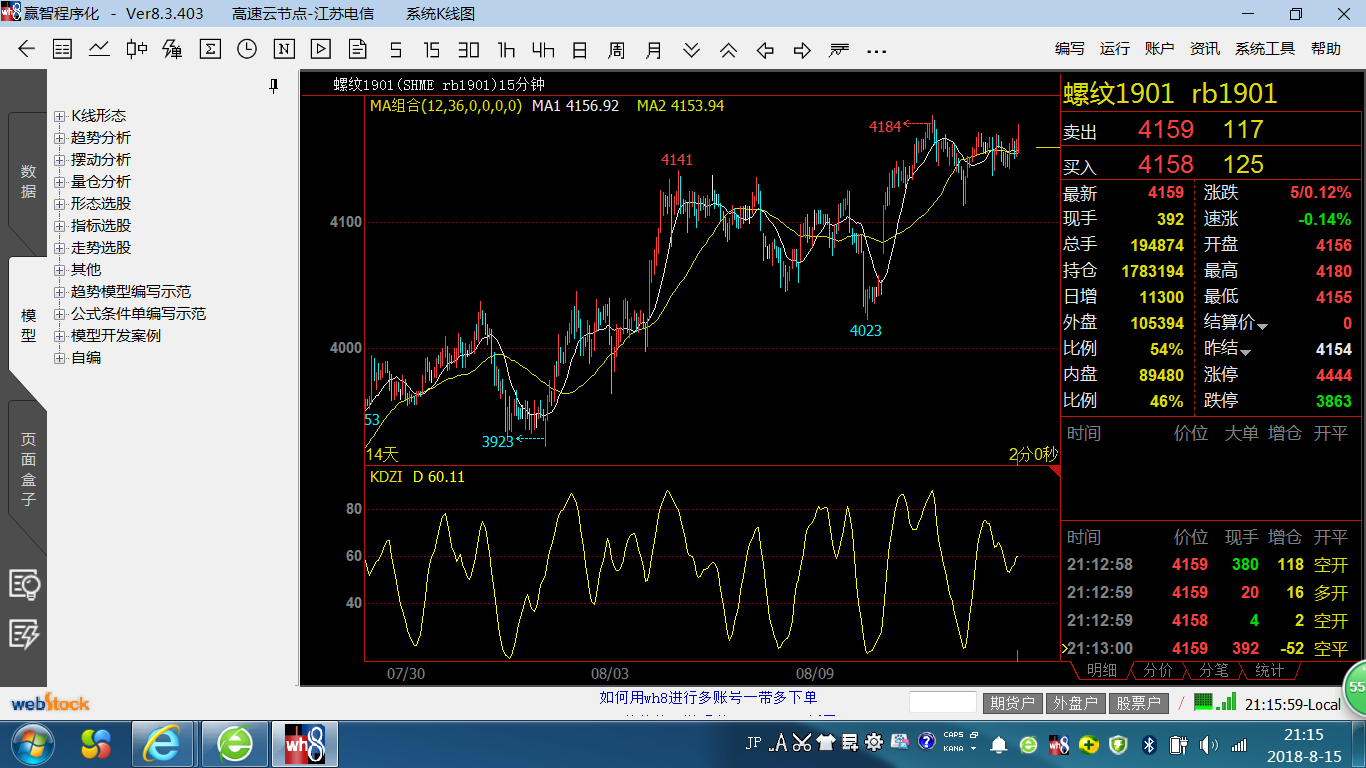Click the 期货户 account button

coord(1013,703)
